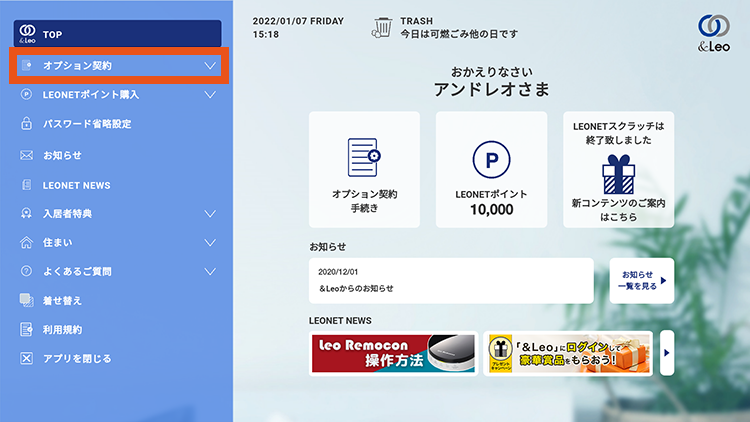Open the 2020/12/01 &Leoからのお知らせ notice
The height and width of the screenshot is (422, 750).
[x=451, y=280]
